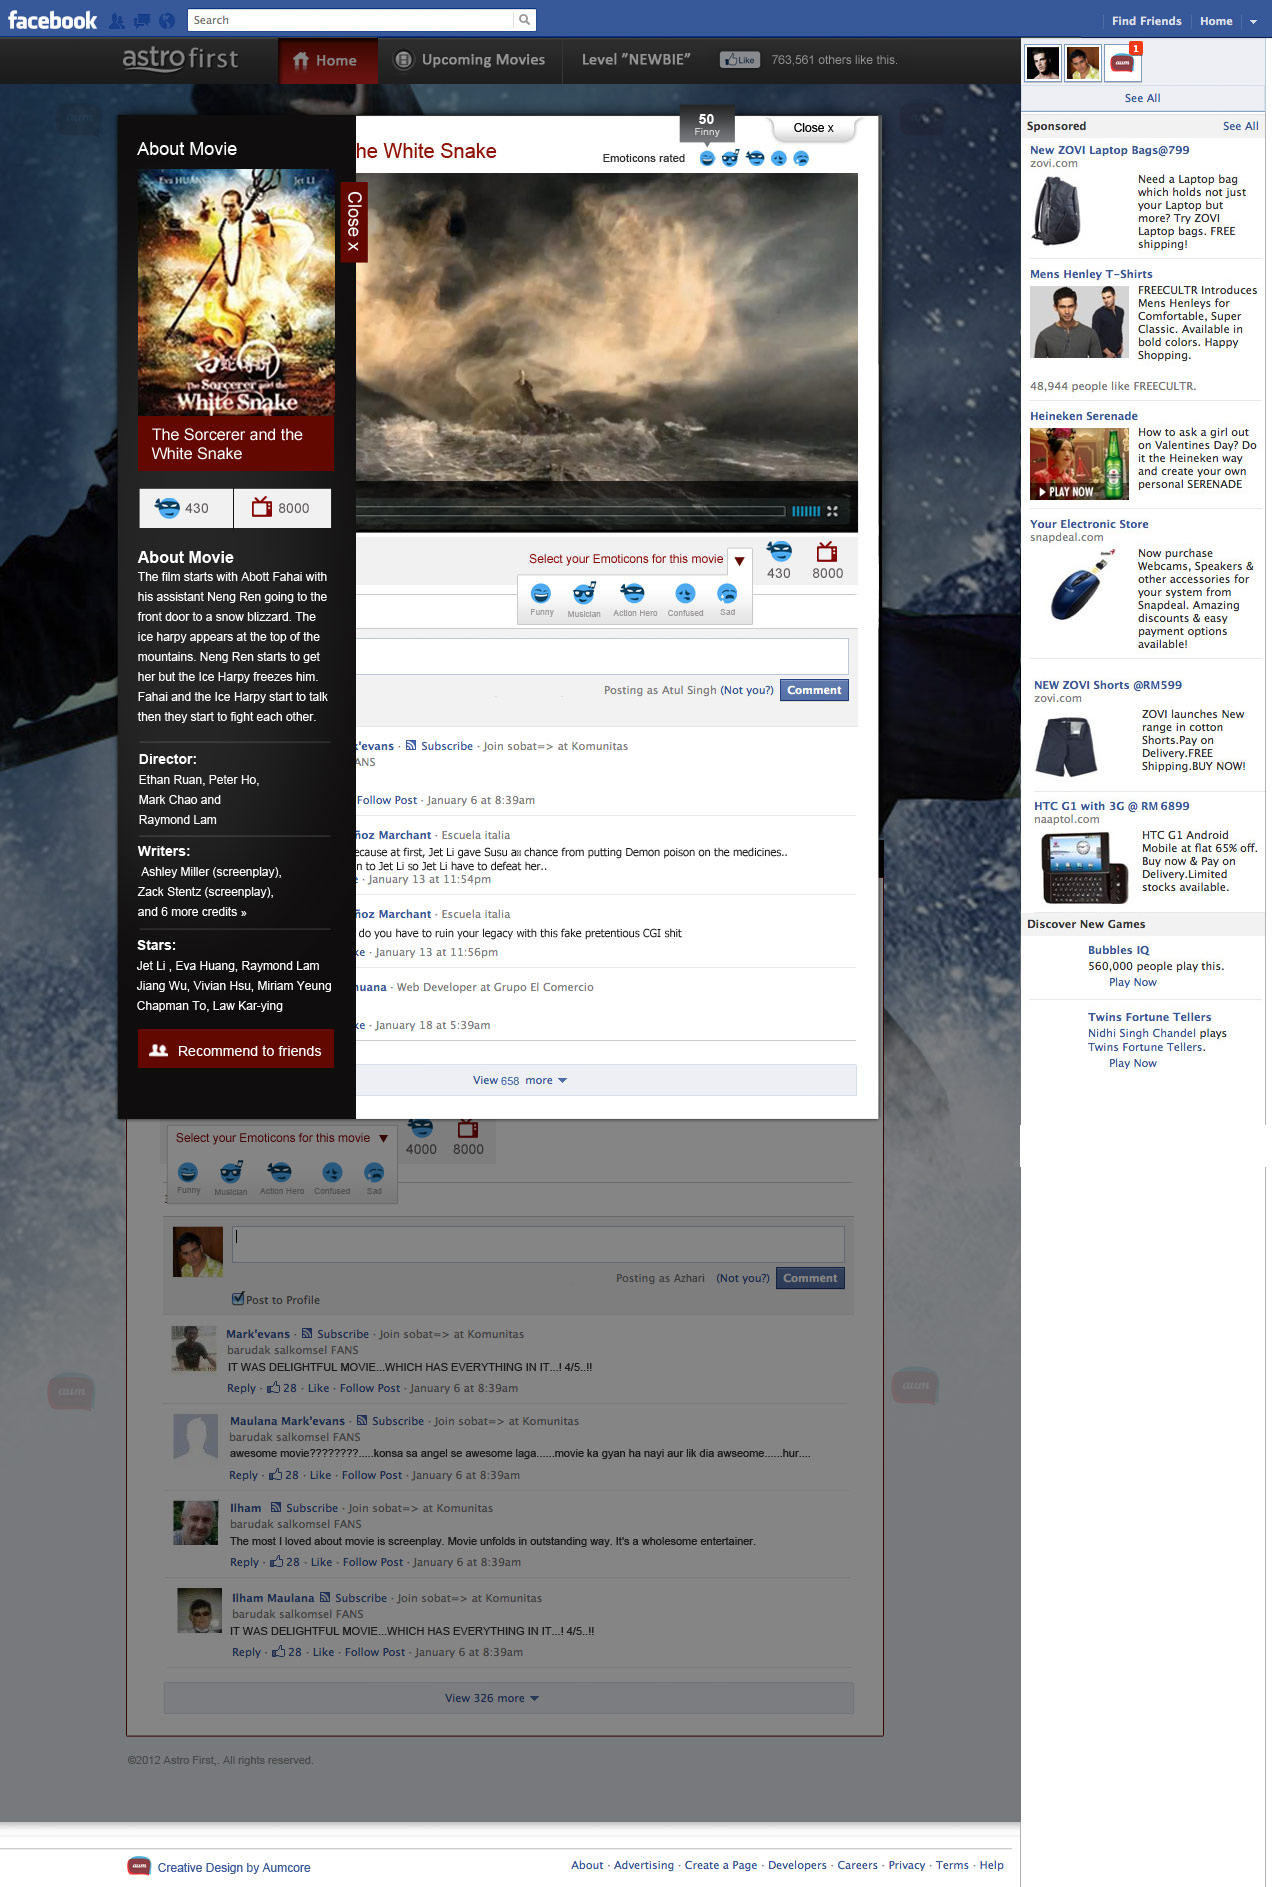This screenshot has width=1272, height=1887.
Task: Click the 430 button under the movie poster
Action: 186,508
